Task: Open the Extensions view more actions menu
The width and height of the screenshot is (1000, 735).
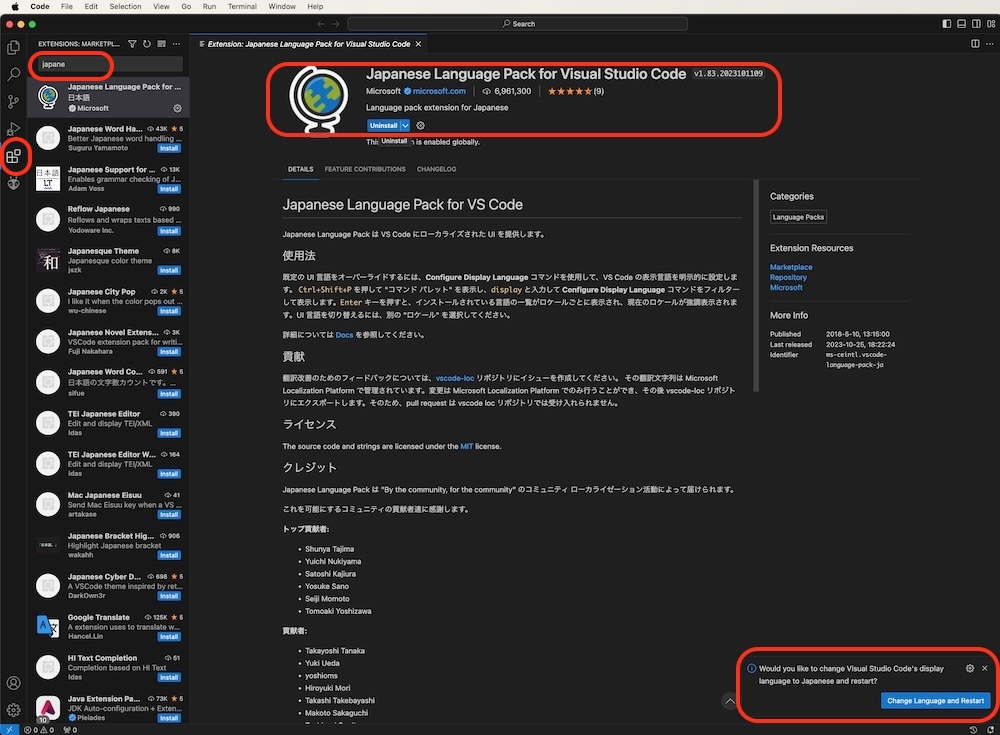Action: [x=177, y=44]
